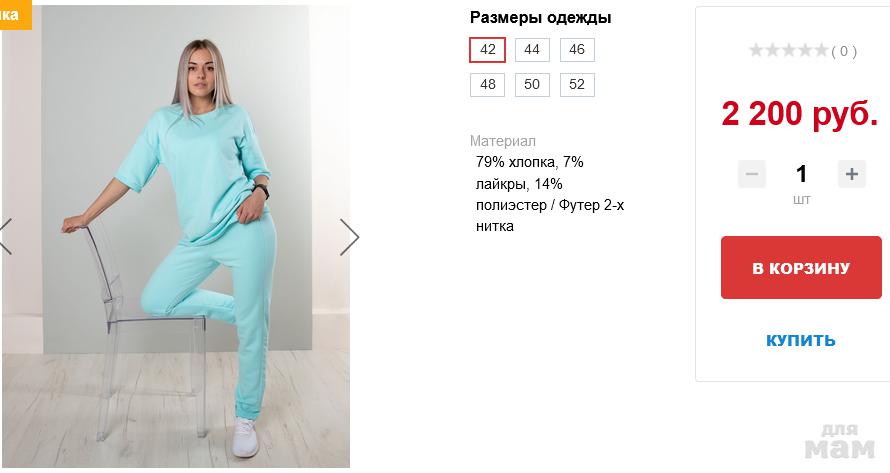Viewport: 890px width, 473px height.
Task: Select clothing size 42
Action: 488,50
